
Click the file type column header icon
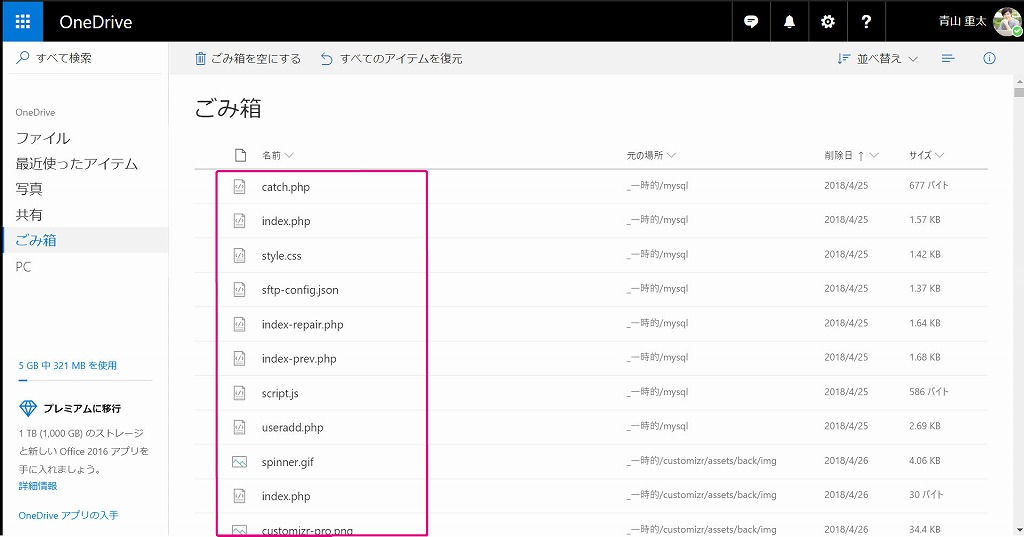(240, 155)
